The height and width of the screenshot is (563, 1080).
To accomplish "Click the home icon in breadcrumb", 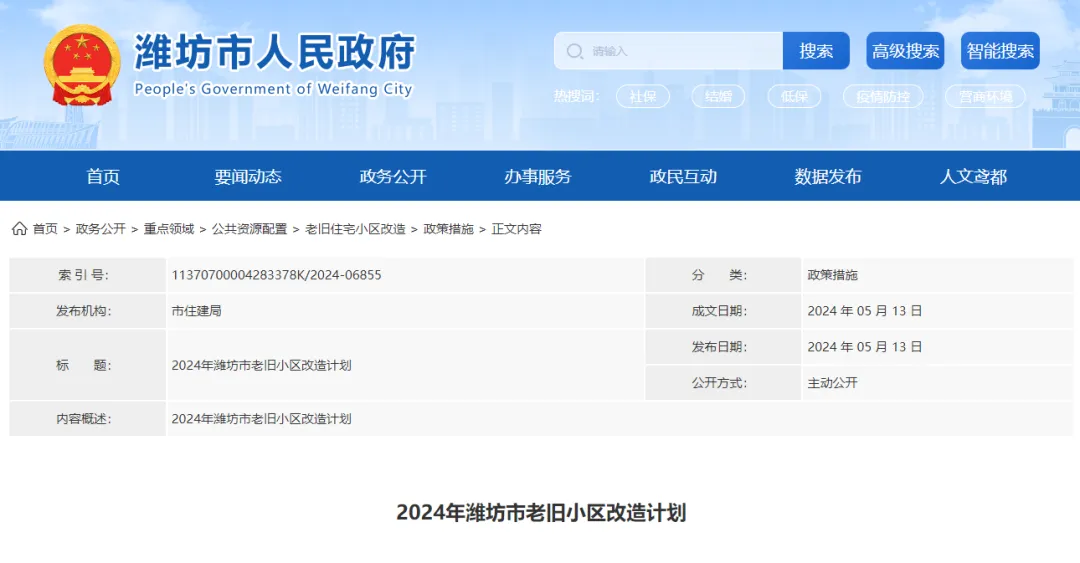I will 19,229.
